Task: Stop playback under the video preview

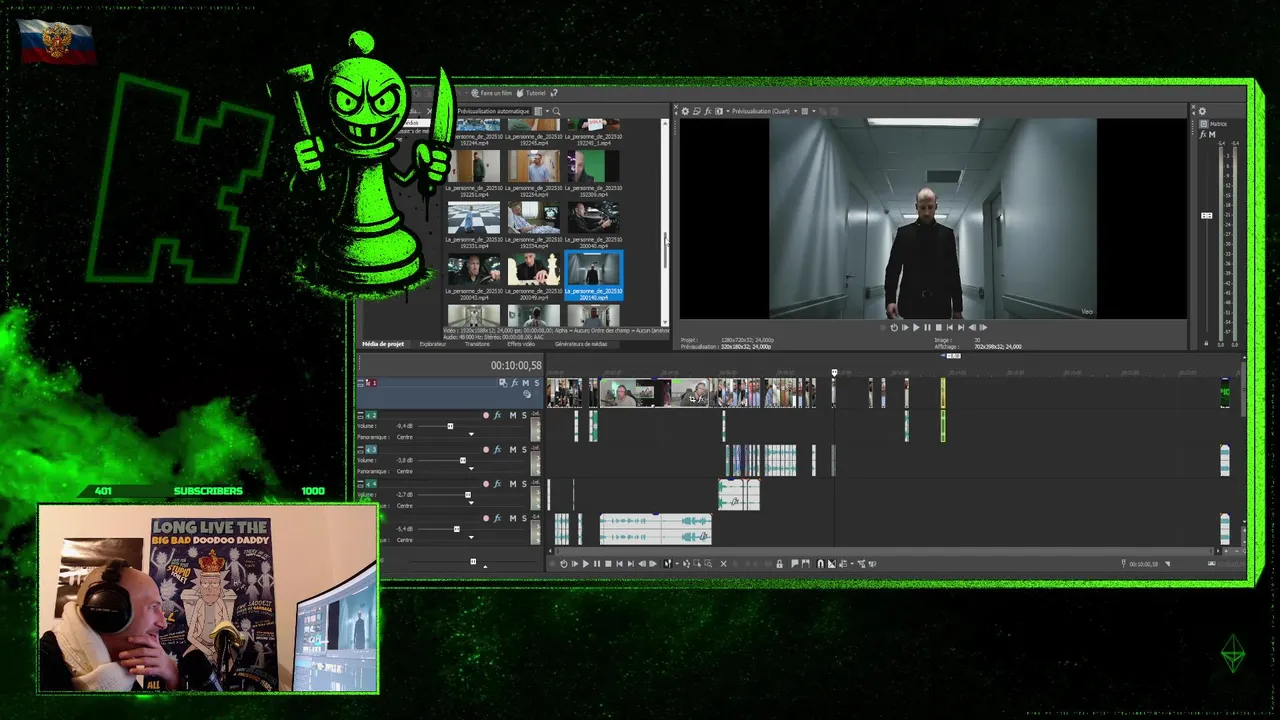Action: (939, 327)
